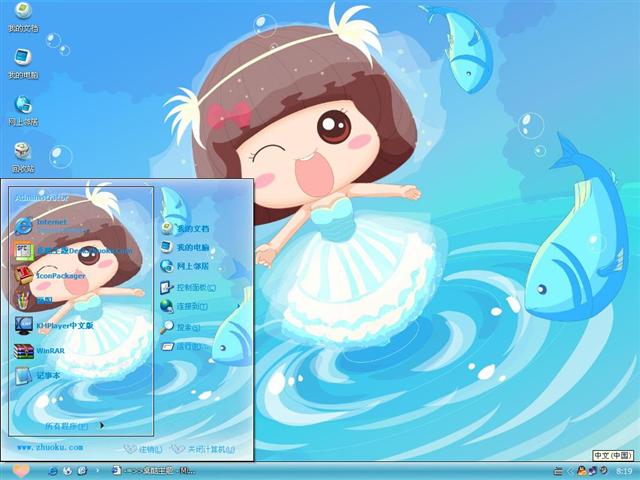Open 我的文档 desktop icon

point(23,17)
